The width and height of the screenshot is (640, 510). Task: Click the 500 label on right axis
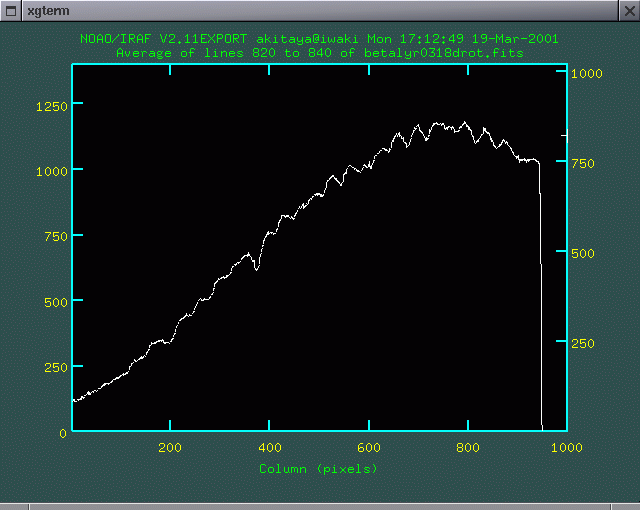click(x=582, y=253)
